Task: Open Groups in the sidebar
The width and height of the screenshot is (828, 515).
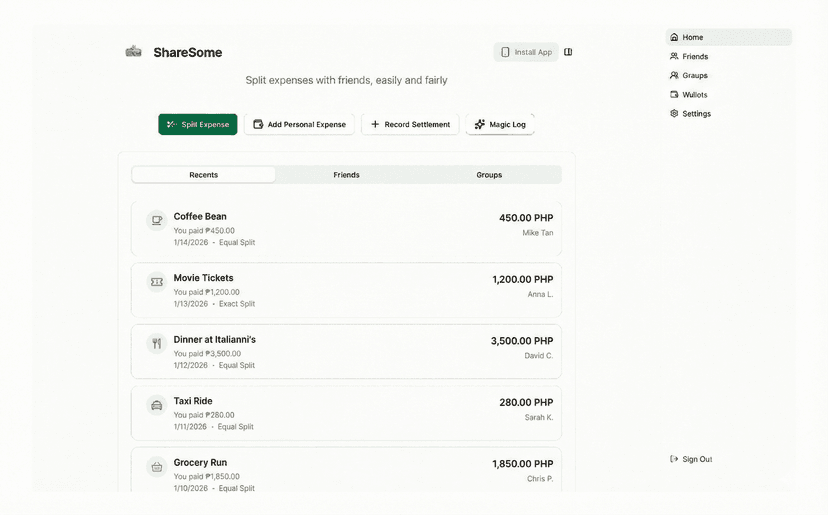Action: click(694, 76)
